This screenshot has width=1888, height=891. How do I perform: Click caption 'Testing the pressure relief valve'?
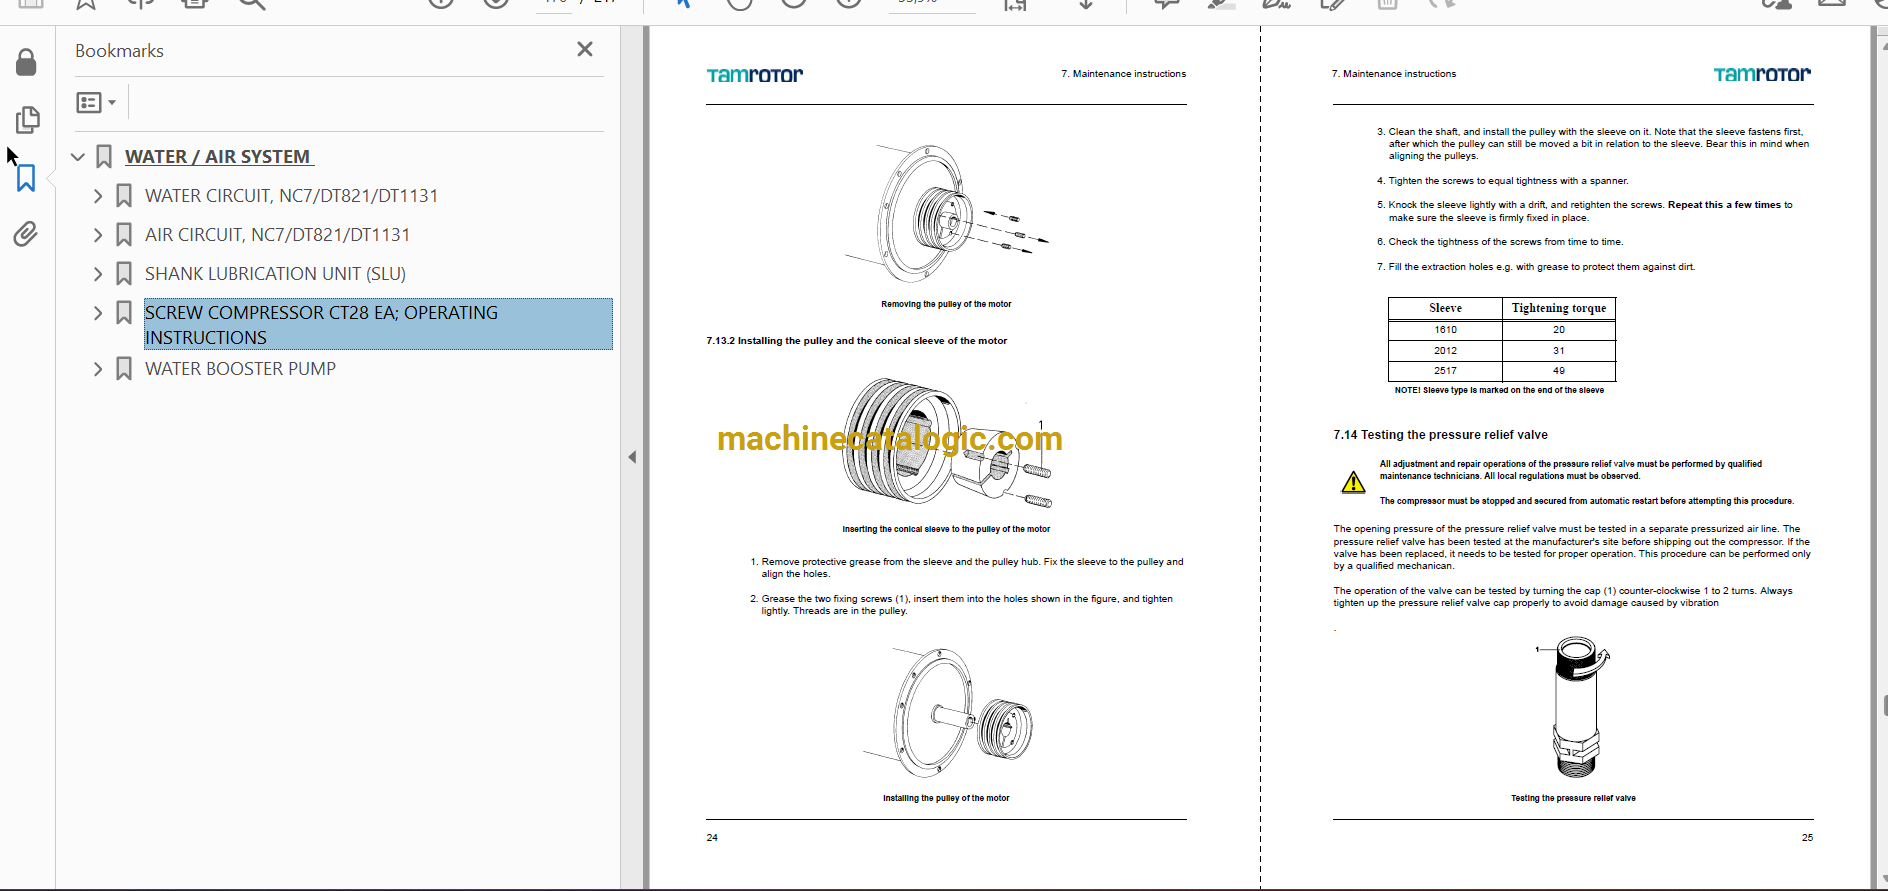1573,798
